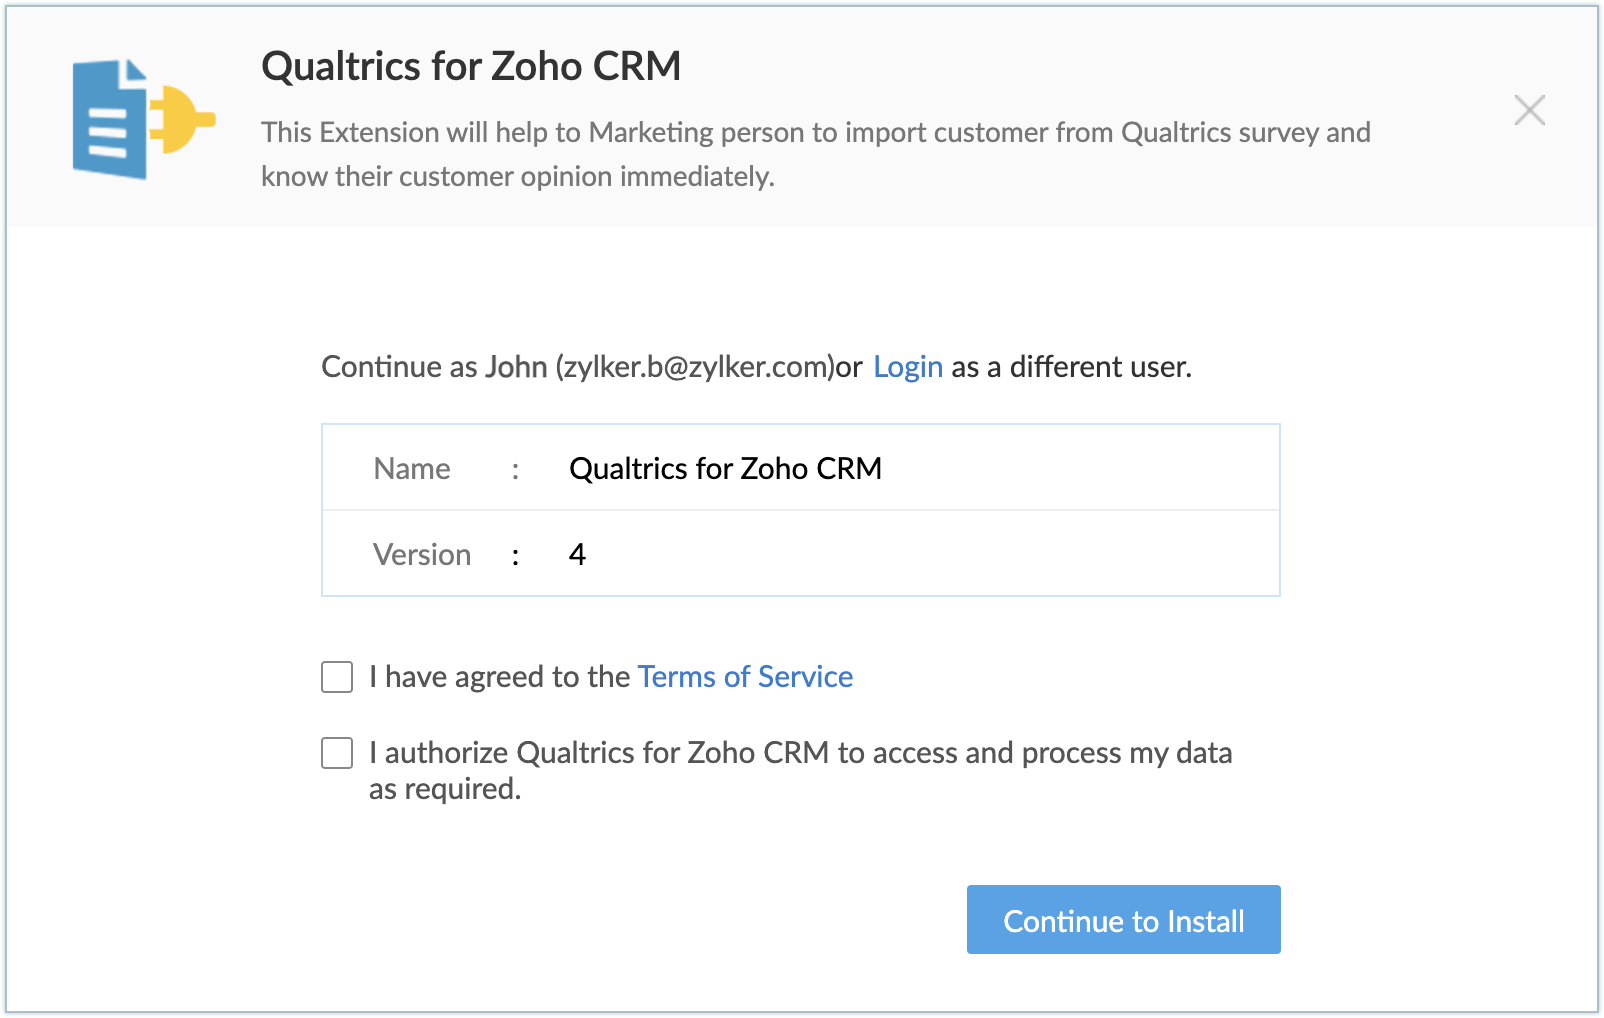
Task: Click the blue document extension logo
Action: [x=108, y=120]
